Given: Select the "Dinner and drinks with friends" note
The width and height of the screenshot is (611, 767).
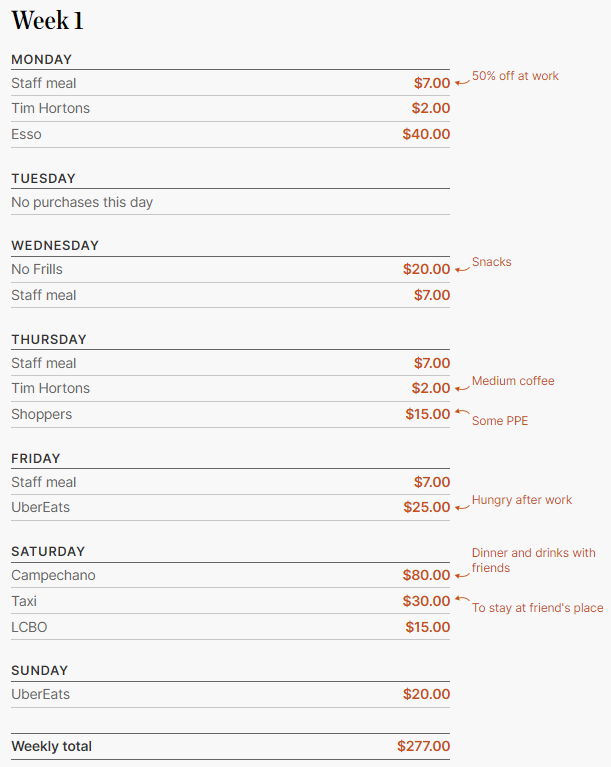Looking at the screenshot, I should click(x=533, y=560).
